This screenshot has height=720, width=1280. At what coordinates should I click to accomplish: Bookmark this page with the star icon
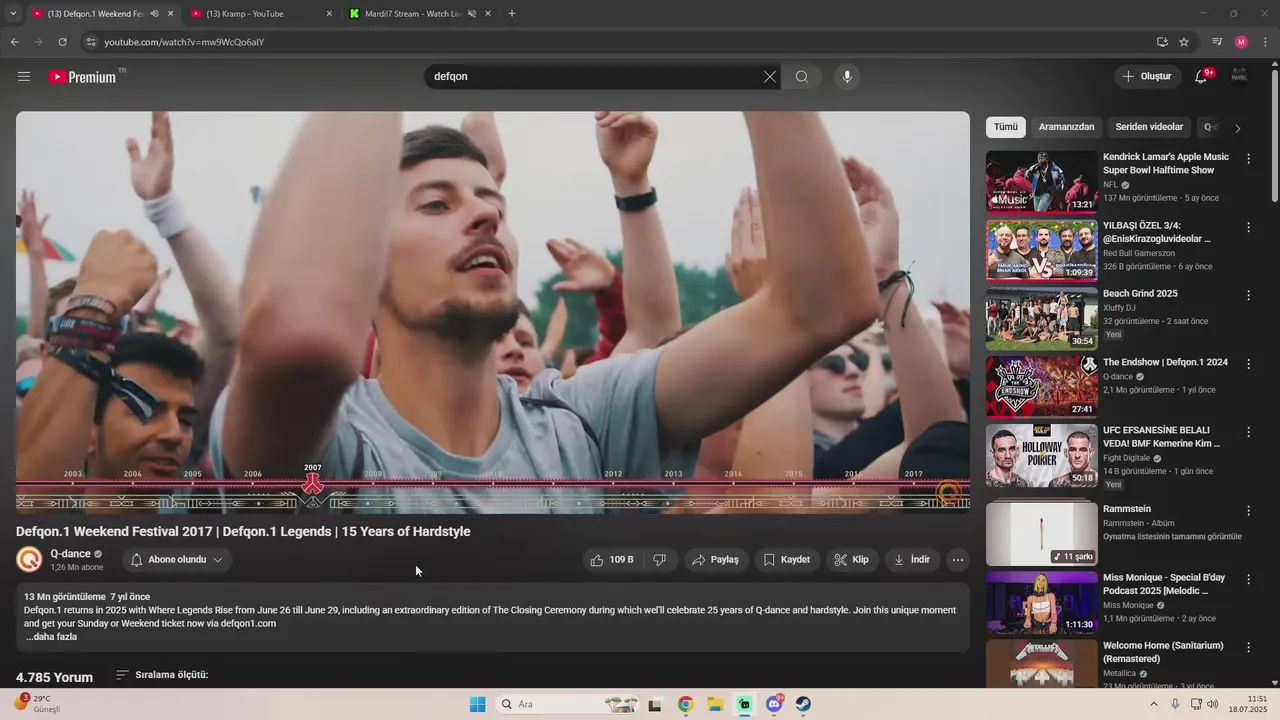pyautogui.click(x=1184, y=42)
